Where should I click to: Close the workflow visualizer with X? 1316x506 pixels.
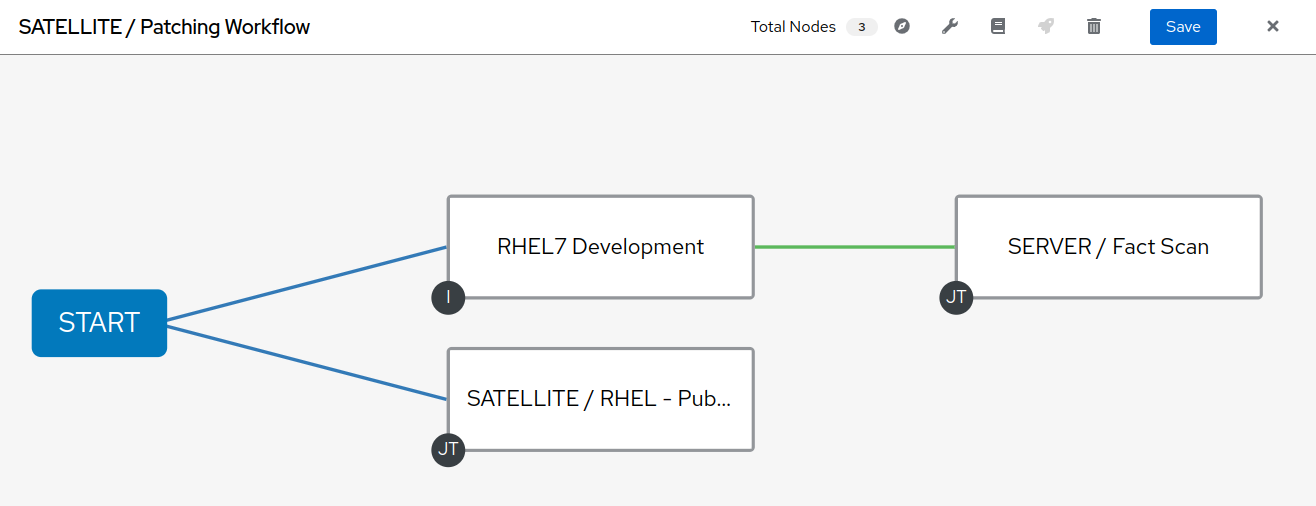pyautogui.click(x=1273, y=27)
